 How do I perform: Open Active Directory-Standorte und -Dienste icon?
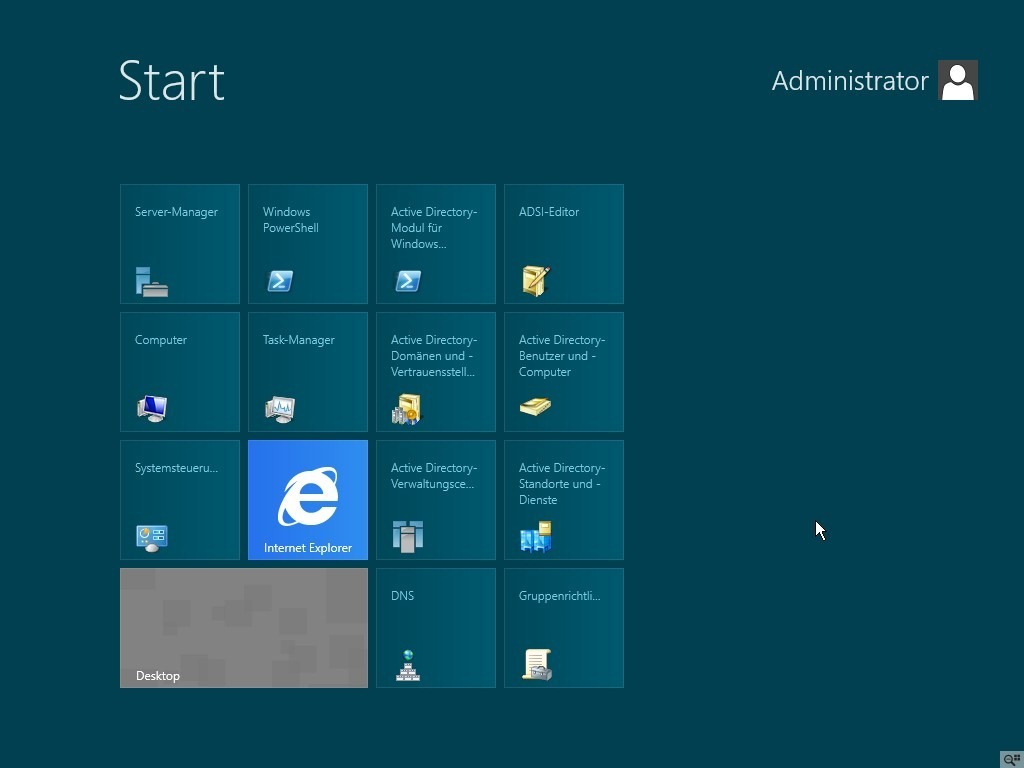[x=536, y=537]
